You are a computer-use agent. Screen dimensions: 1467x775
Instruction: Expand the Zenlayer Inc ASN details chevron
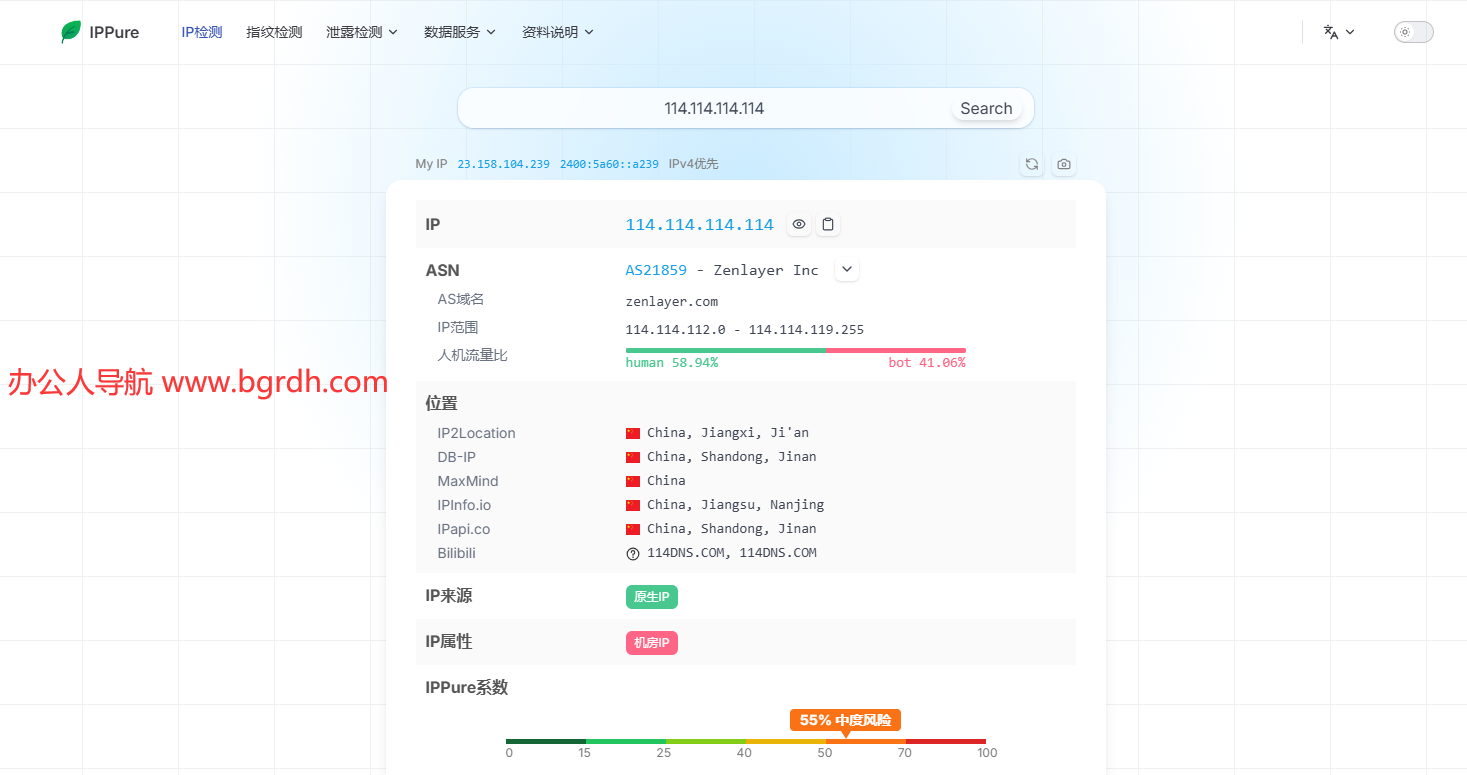[847, 270]
